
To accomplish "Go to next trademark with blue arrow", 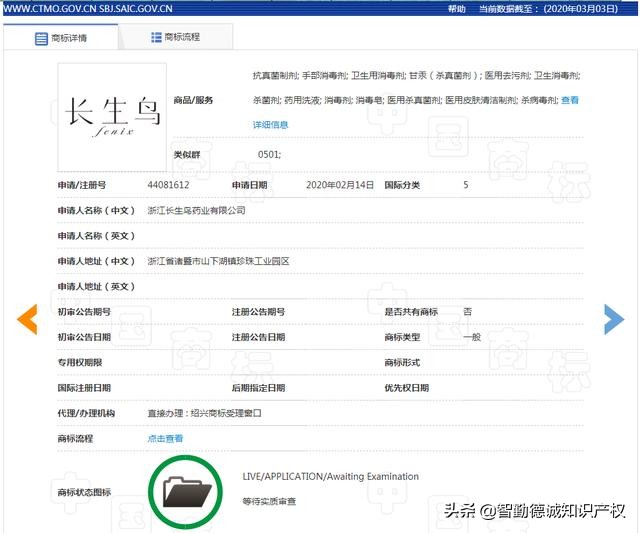I will click(614, 319).
